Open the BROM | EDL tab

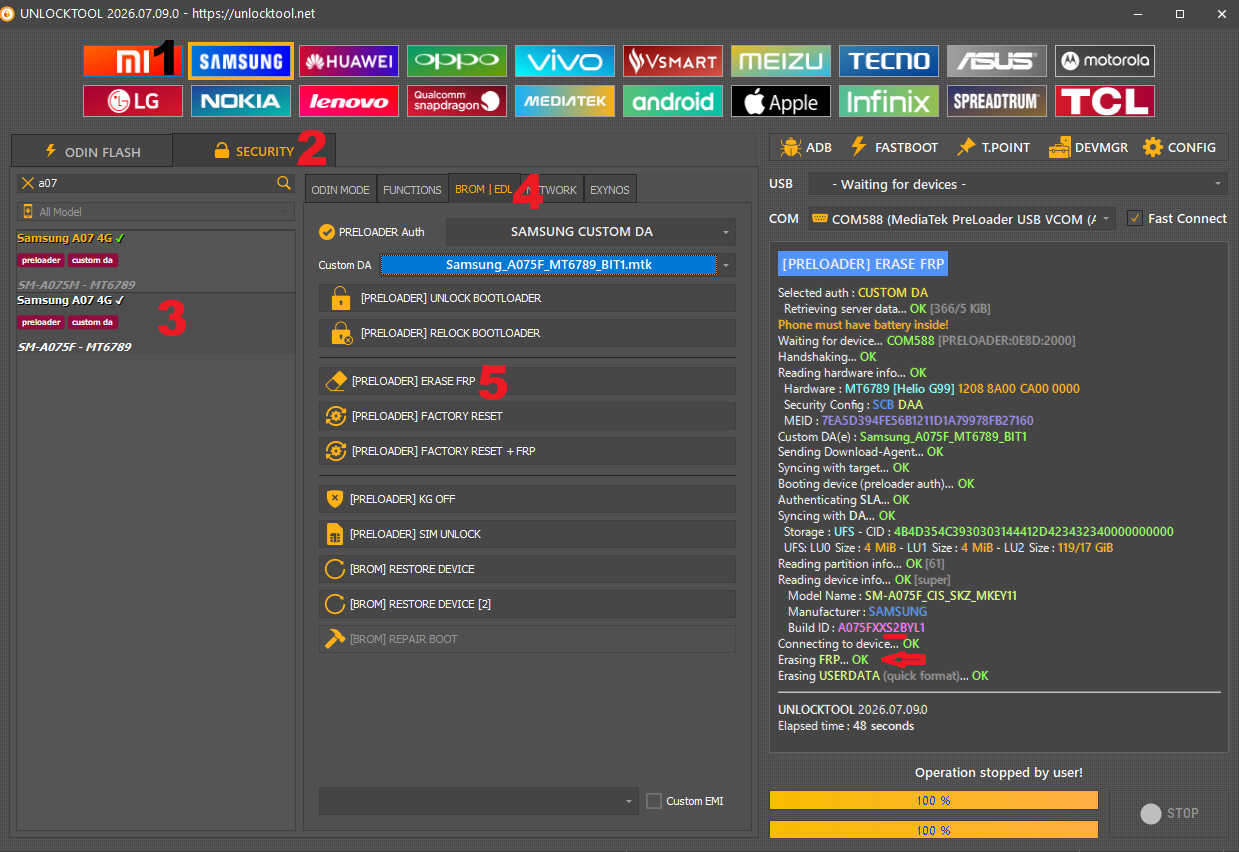pos(483,189)
